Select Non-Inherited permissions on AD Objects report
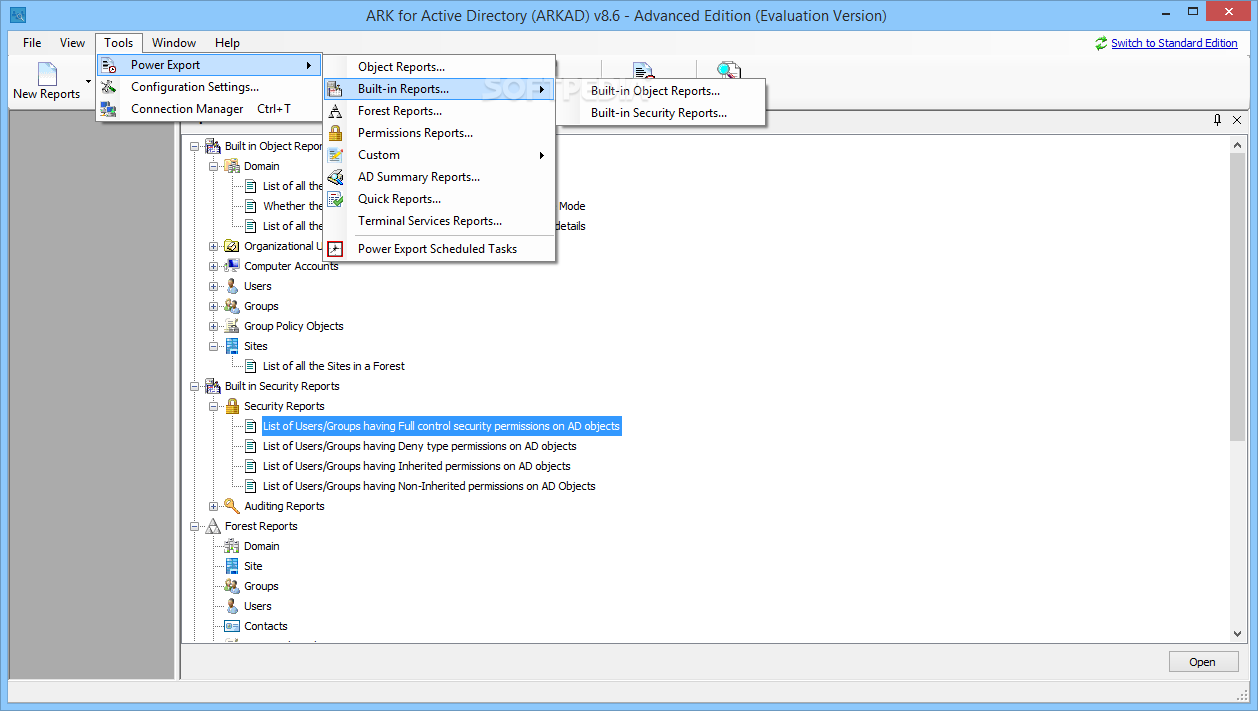The width and height of the screenshot is (1258, 711). pos(429,486)
